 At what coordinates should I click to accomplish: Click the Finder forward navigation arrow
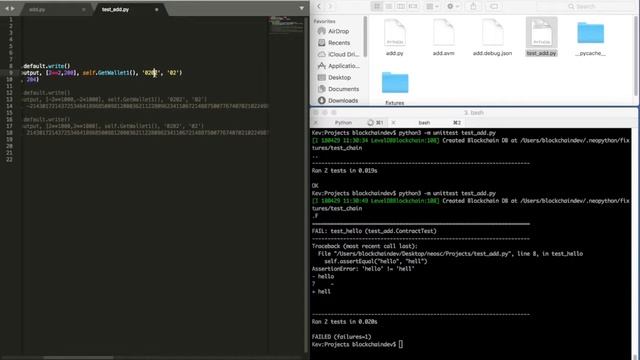pyautogui.click(x=330, y=6)
